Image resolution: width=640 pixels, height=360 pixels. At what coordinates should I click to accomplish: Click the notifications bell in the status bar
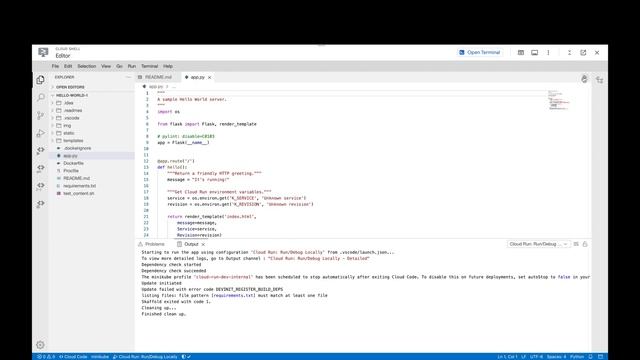pos(591,357)
